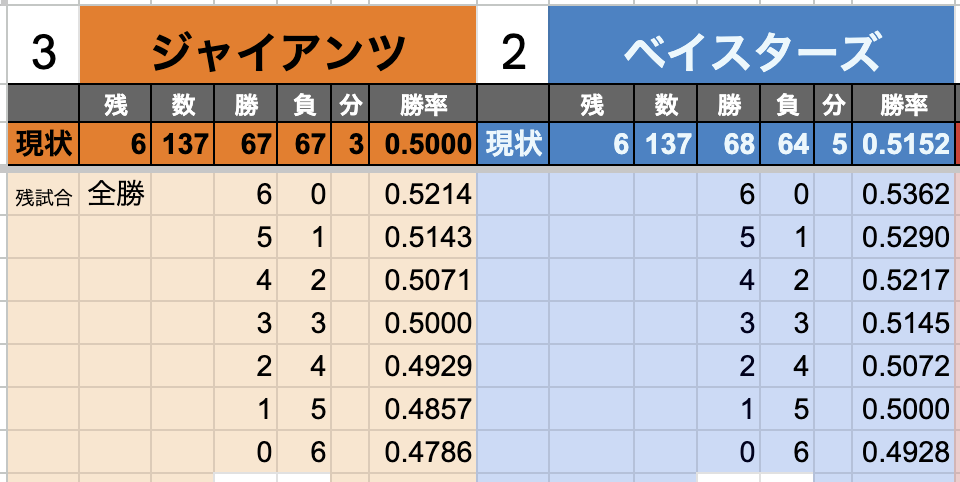The height and width of the screenshot is (482, 960).
Task: Click the cell showing 0.4928
Action: point(903,453)
